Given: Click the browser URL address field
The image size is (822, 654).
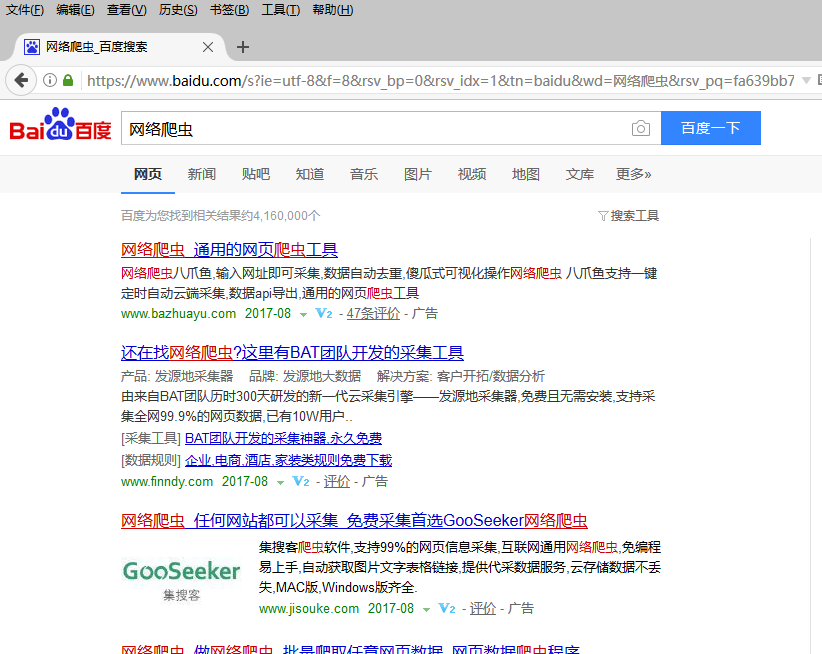Looking at the screenshot, I should coord(440,80).
